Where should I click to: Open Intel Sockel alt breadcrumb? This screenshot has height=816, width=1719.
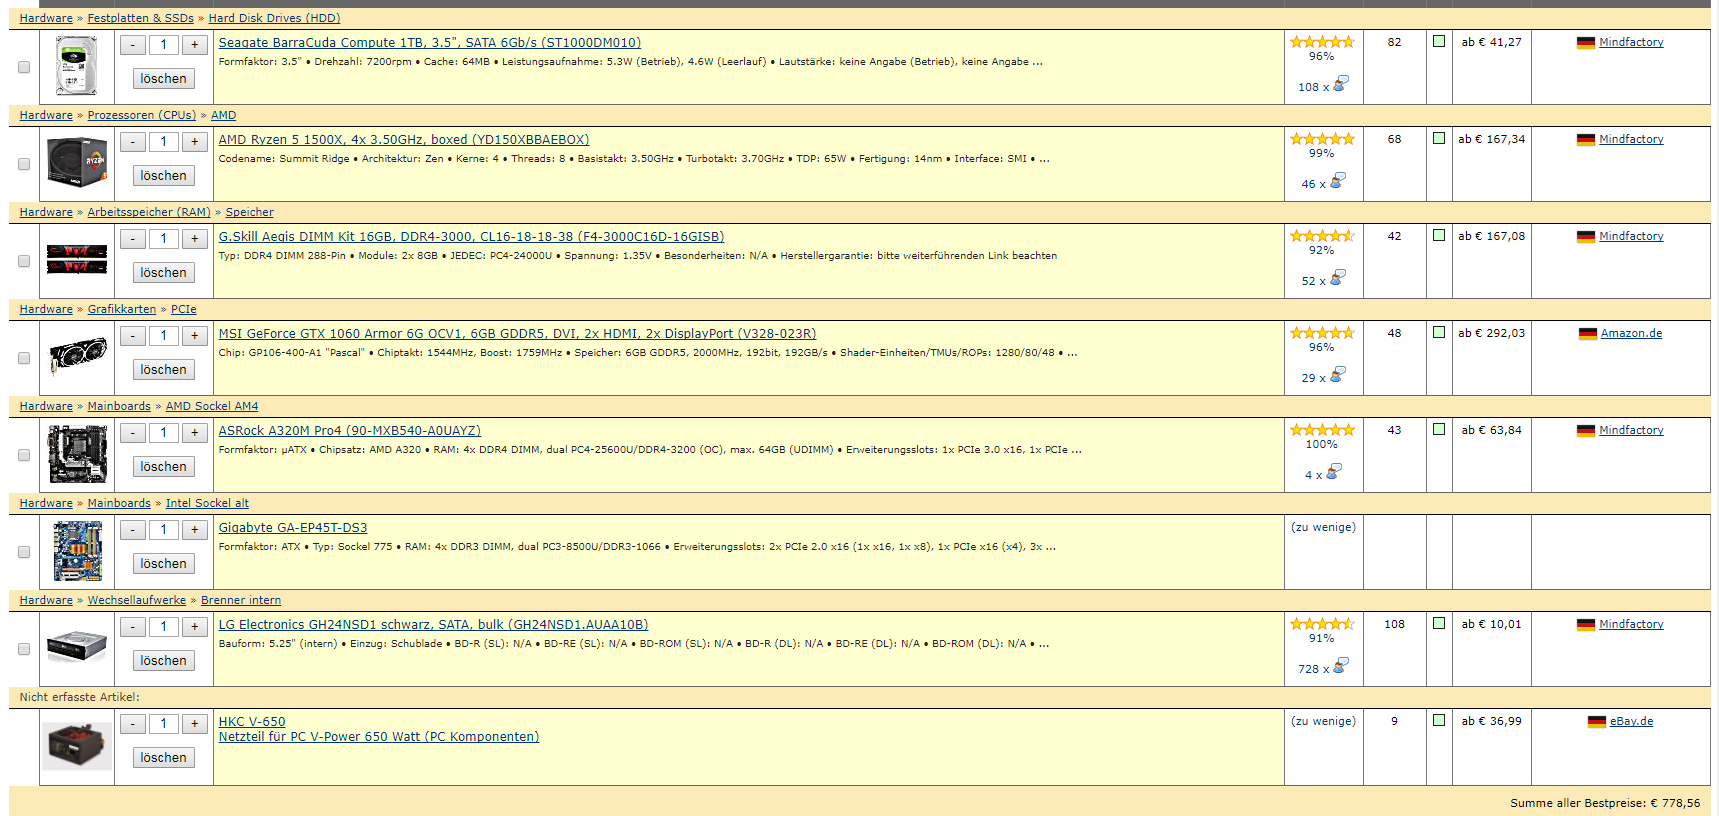coord(207,503)
